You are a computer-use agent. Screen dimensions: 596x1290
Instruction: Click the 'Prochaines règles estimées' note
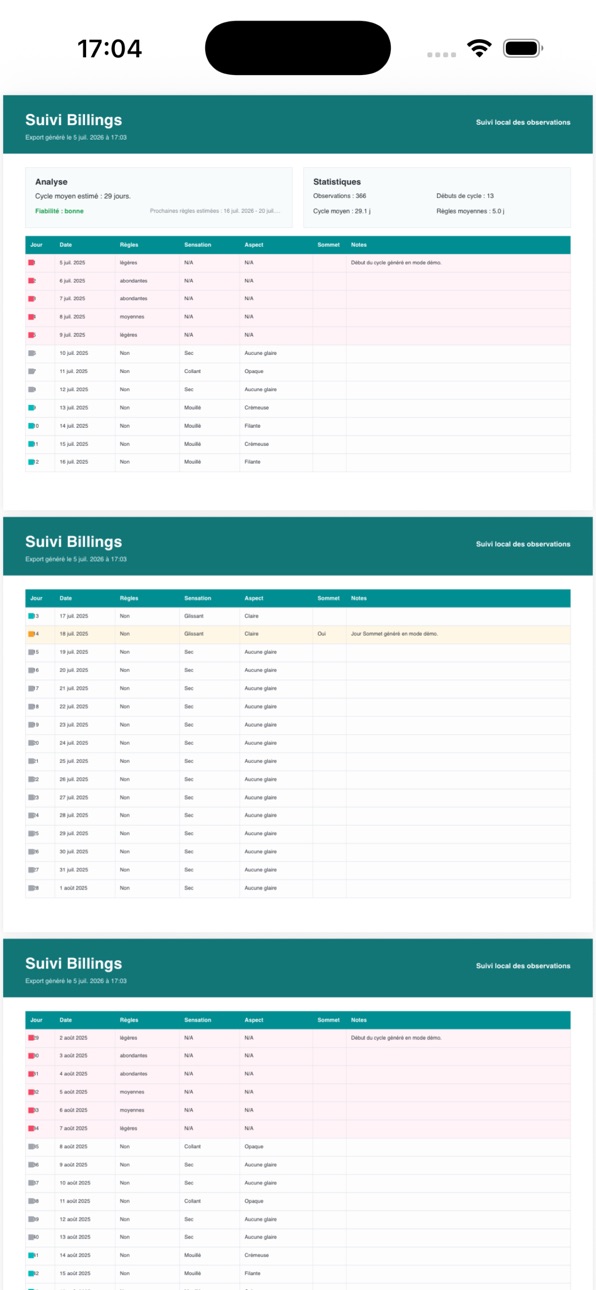(214, 211)
